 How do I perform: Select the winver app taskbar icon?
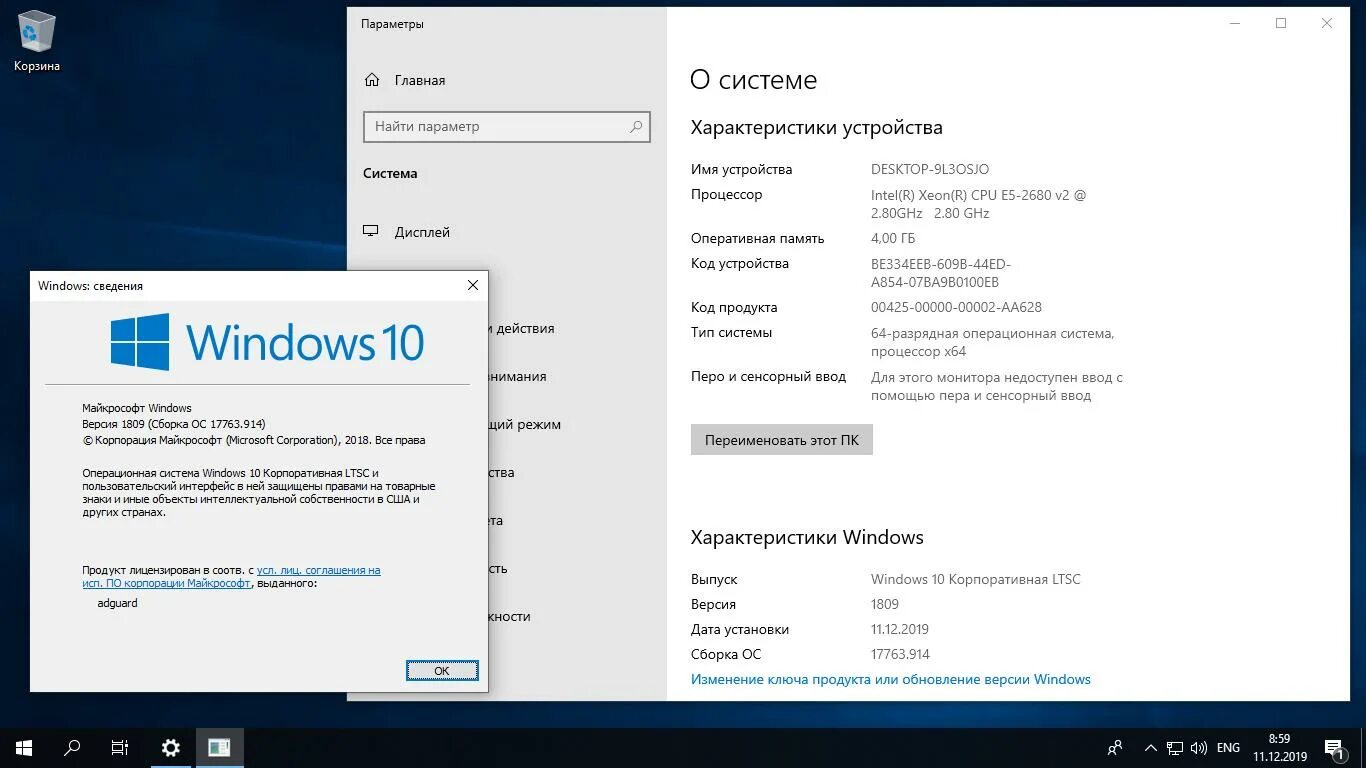click(x=219, y=747)
